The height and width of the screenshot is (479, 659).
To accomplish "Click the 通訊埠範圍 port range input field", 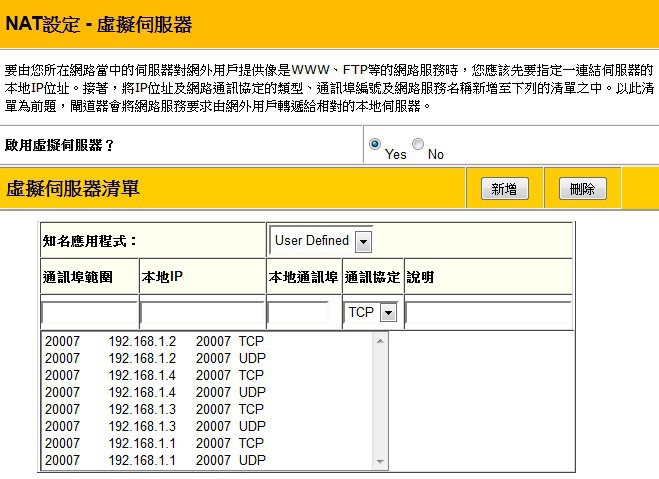I will [x=88, y=313].
